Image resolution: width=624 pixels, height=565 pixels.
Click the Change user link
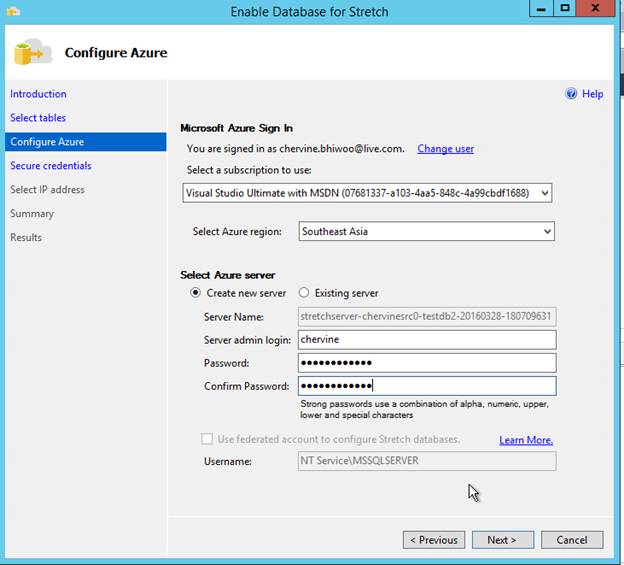pos(445,148)
